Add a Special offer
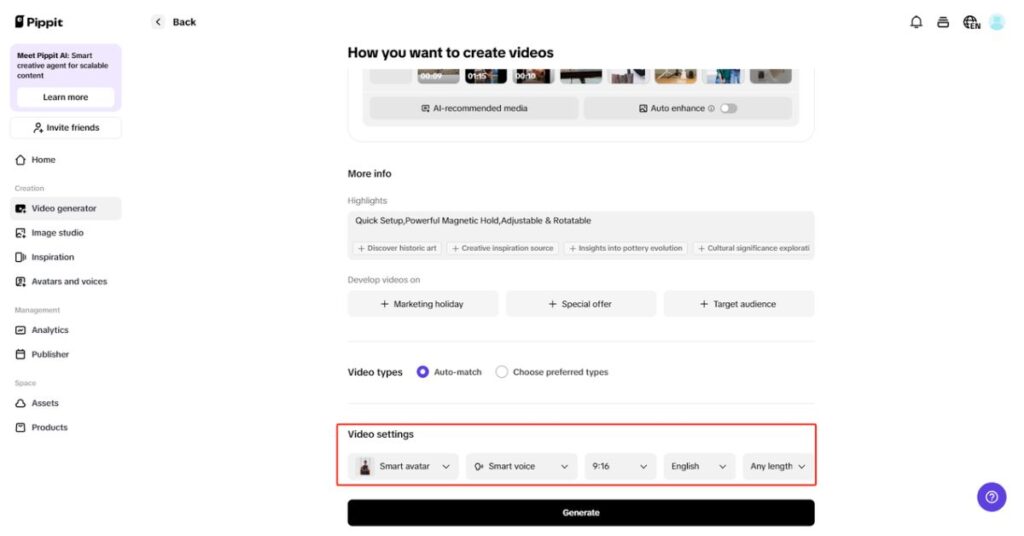The image size is (1024, 536). tap(581, 304)
